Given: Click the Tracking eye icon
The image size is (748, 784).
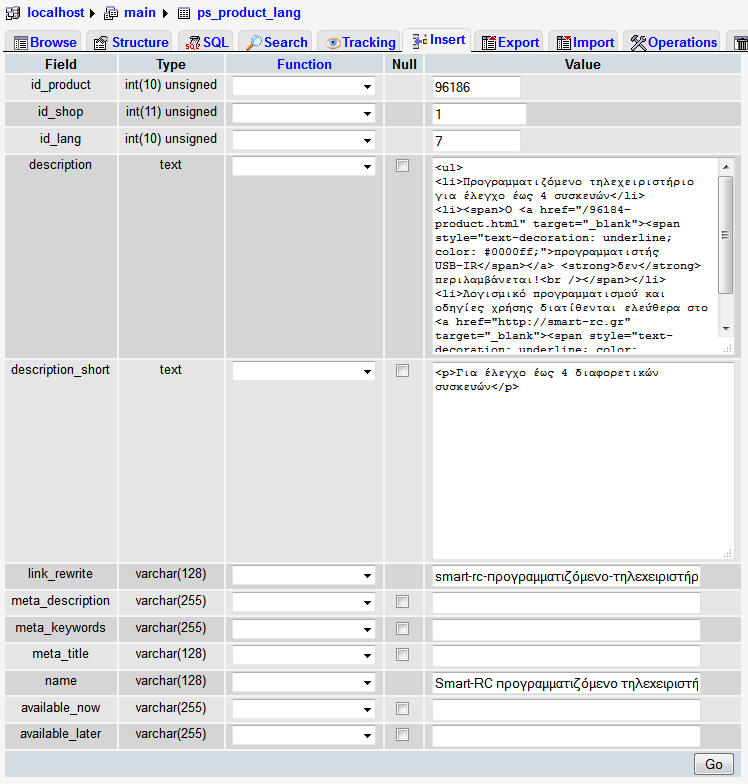Looking at the screenshot, I should 333,44.
